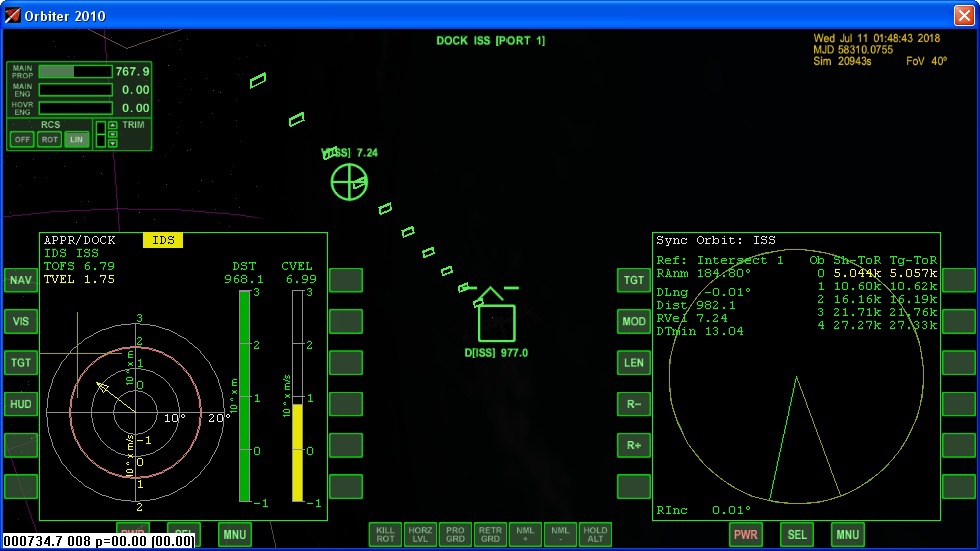Click the DTmin 13.04 readout
The image size is (980, 551).
700,331
